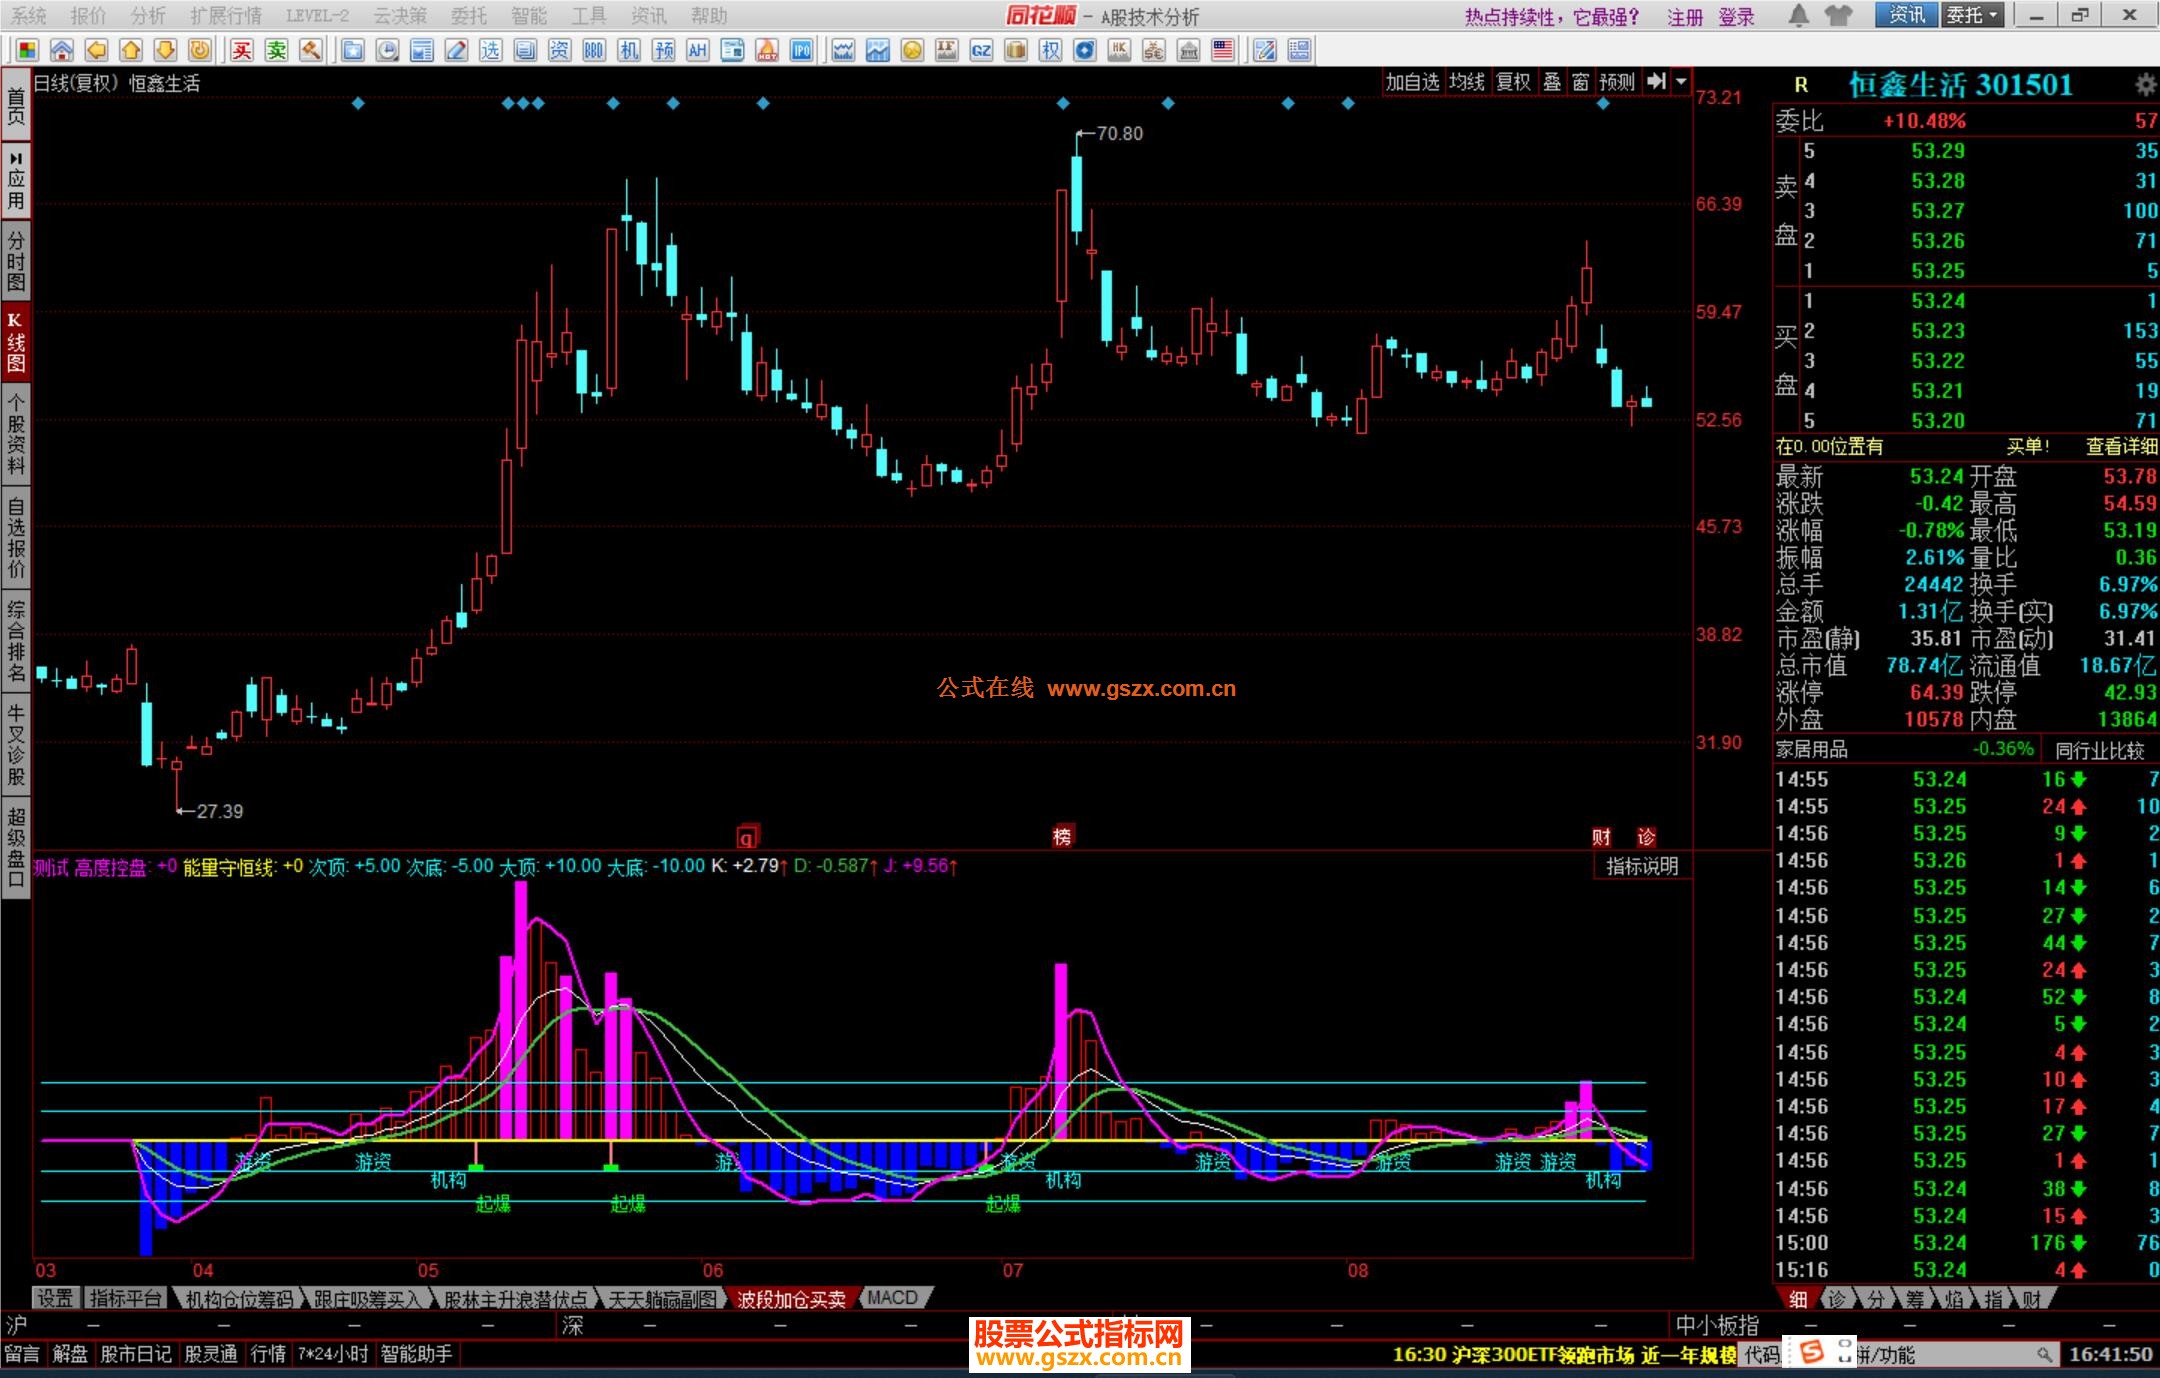Image resolution: width=2160 pixels, height=1378 pixels.
Task: Toggle 叠 overlay chart button
Action: coord(1552,82)
